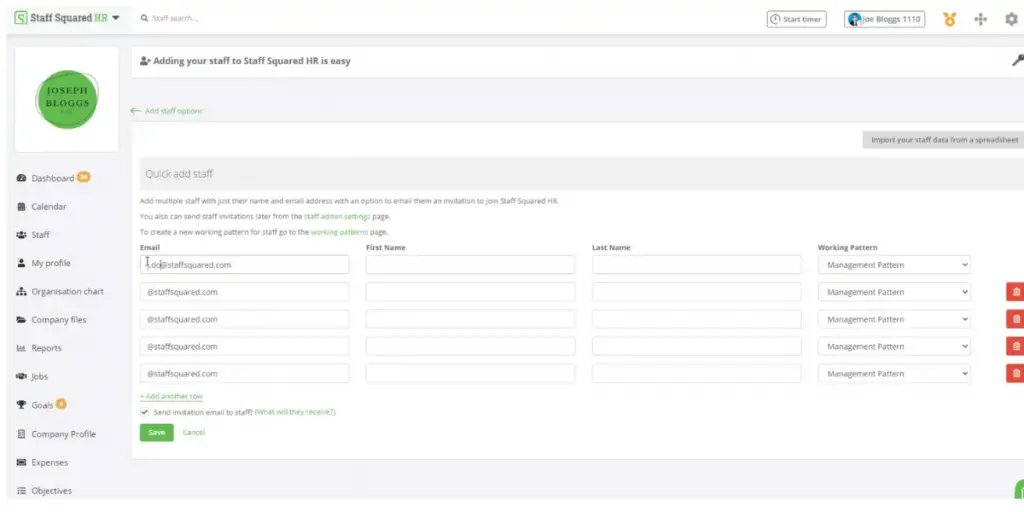
Task: Click the Jobs handshake icon
Action: [21, 377]
